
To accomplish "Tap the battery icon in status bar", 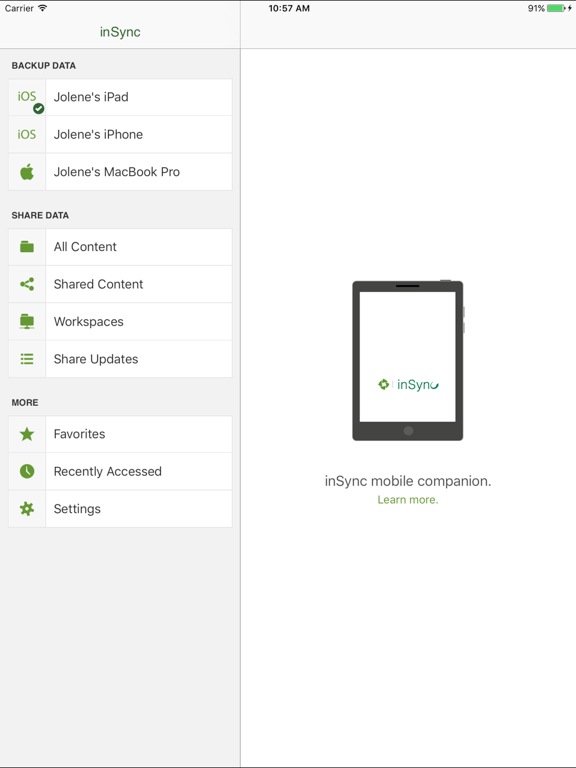I will click(556, 8).
